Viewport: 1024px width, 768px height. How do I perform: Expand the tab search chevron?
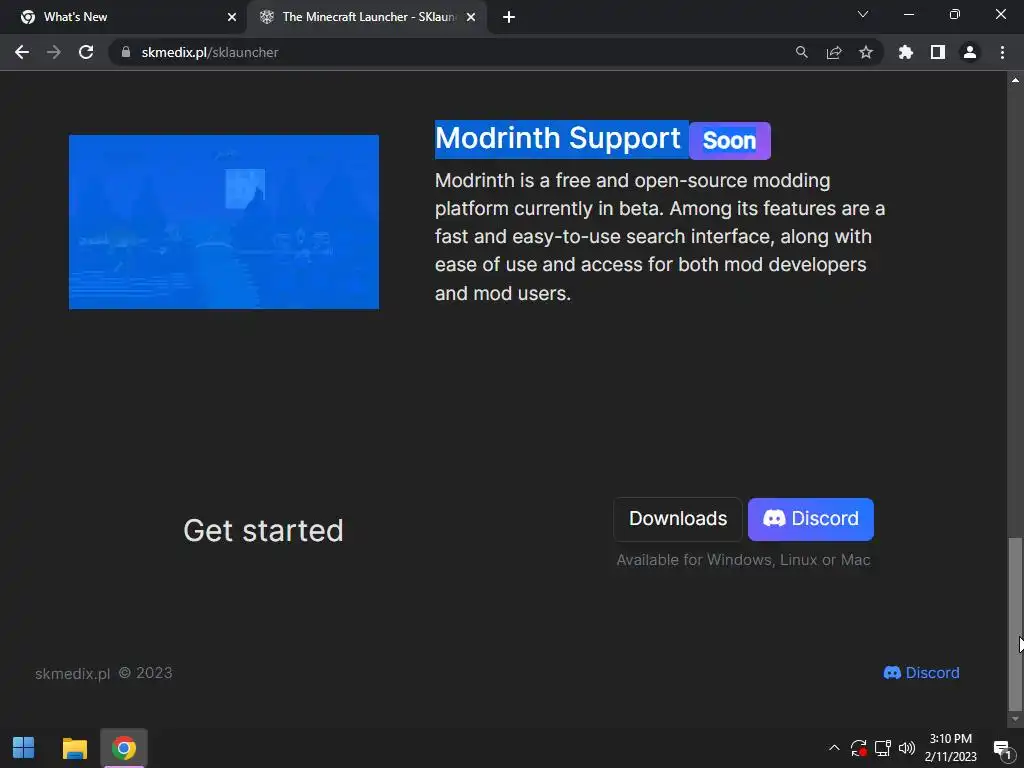click(863, 14)
